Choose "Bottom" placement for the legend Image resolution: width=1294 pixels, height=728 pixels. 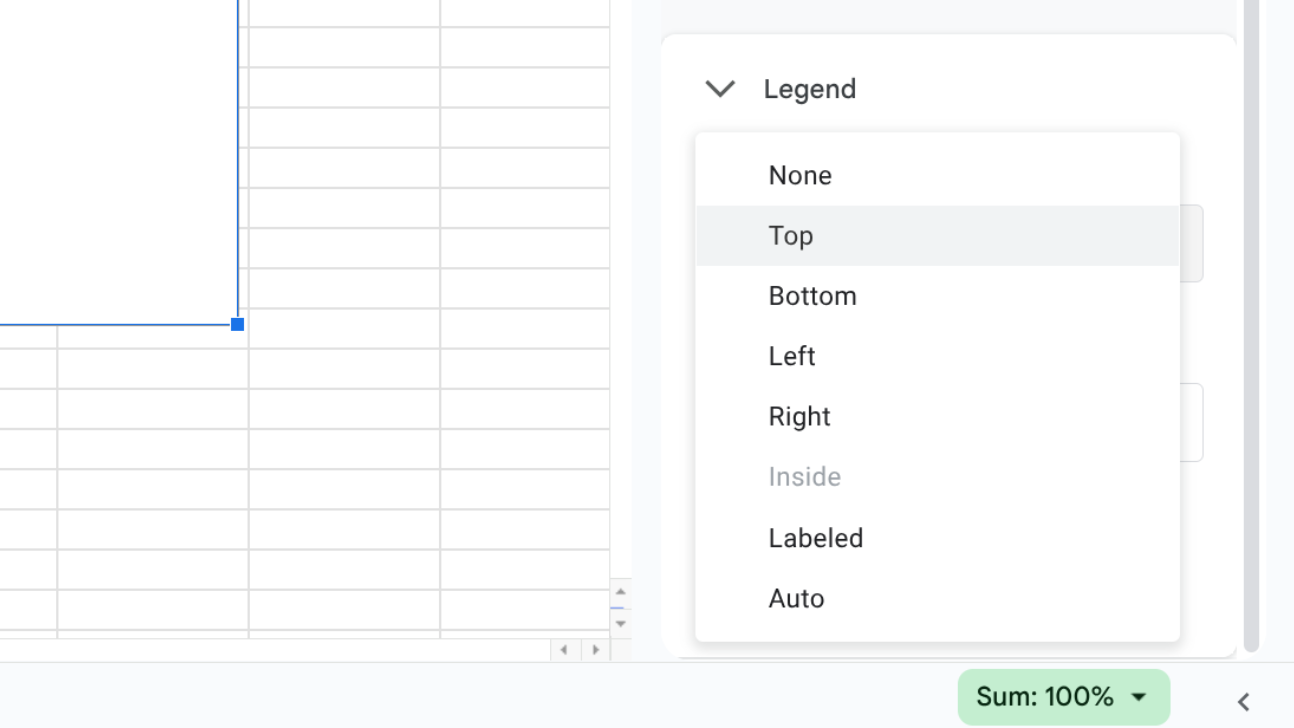click(x=812, y=295)
